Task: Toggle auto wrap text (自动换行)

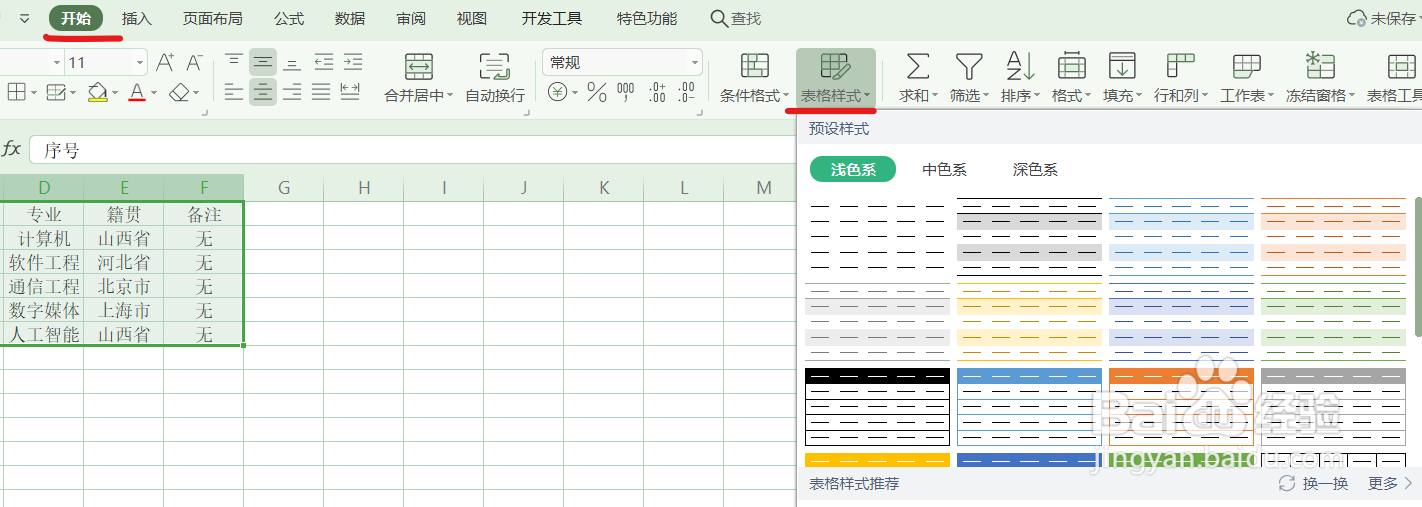Action: (495, 79)
